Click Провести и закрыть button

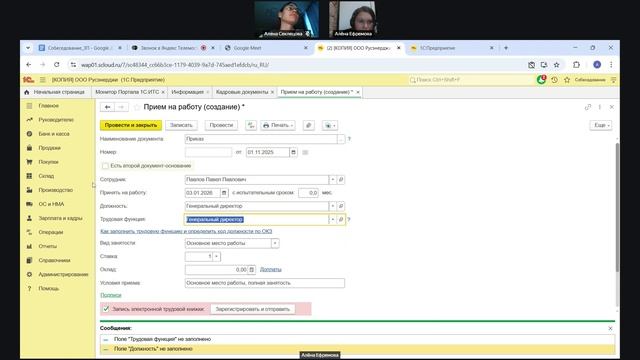pyautogui.click(x=131, y=125)
